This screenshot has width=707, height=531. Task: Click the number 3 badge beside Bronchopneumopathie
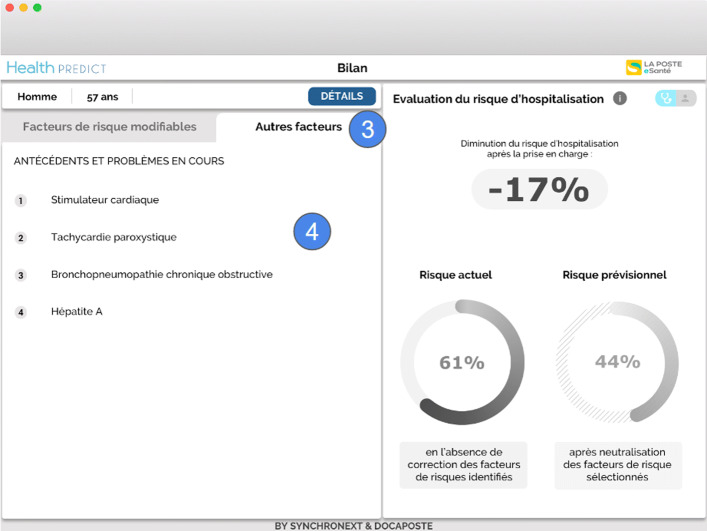point(21,275)
